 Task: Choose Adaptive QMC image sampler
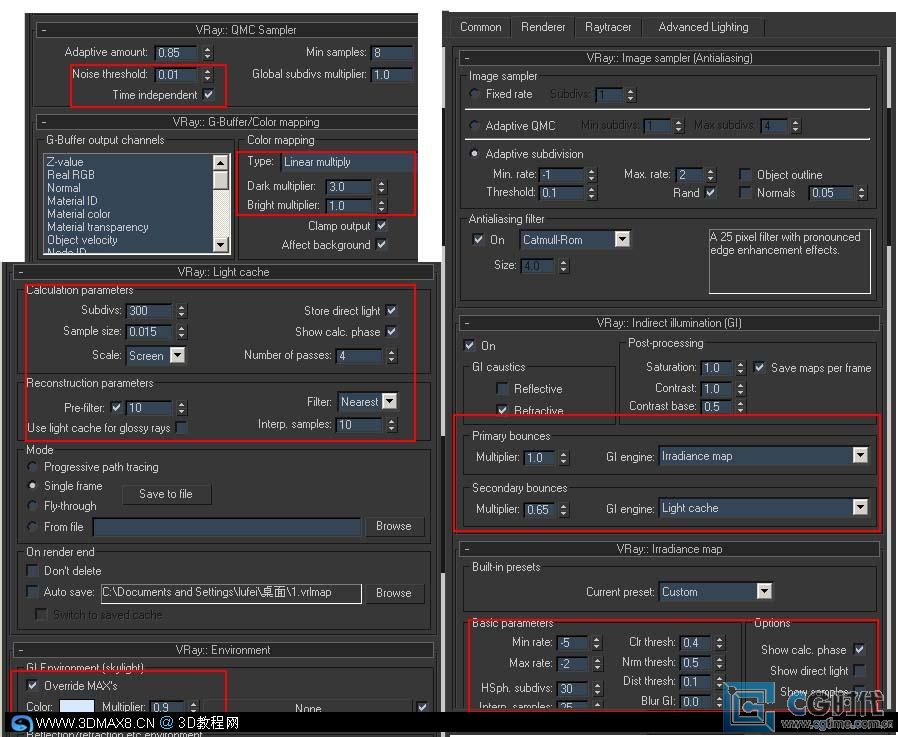click(x=474, y=125)
